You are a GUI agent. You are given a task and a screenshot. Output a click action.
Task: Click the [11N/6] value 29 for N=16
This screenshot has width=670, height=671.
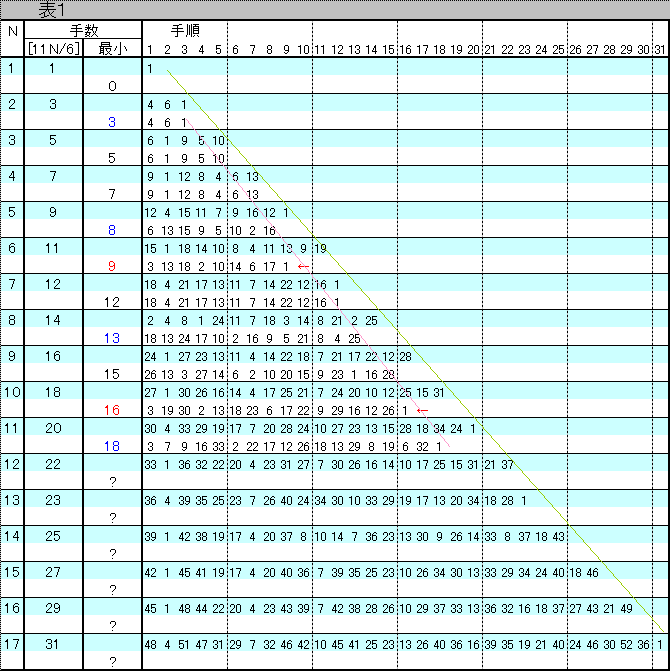click(53, 607)
